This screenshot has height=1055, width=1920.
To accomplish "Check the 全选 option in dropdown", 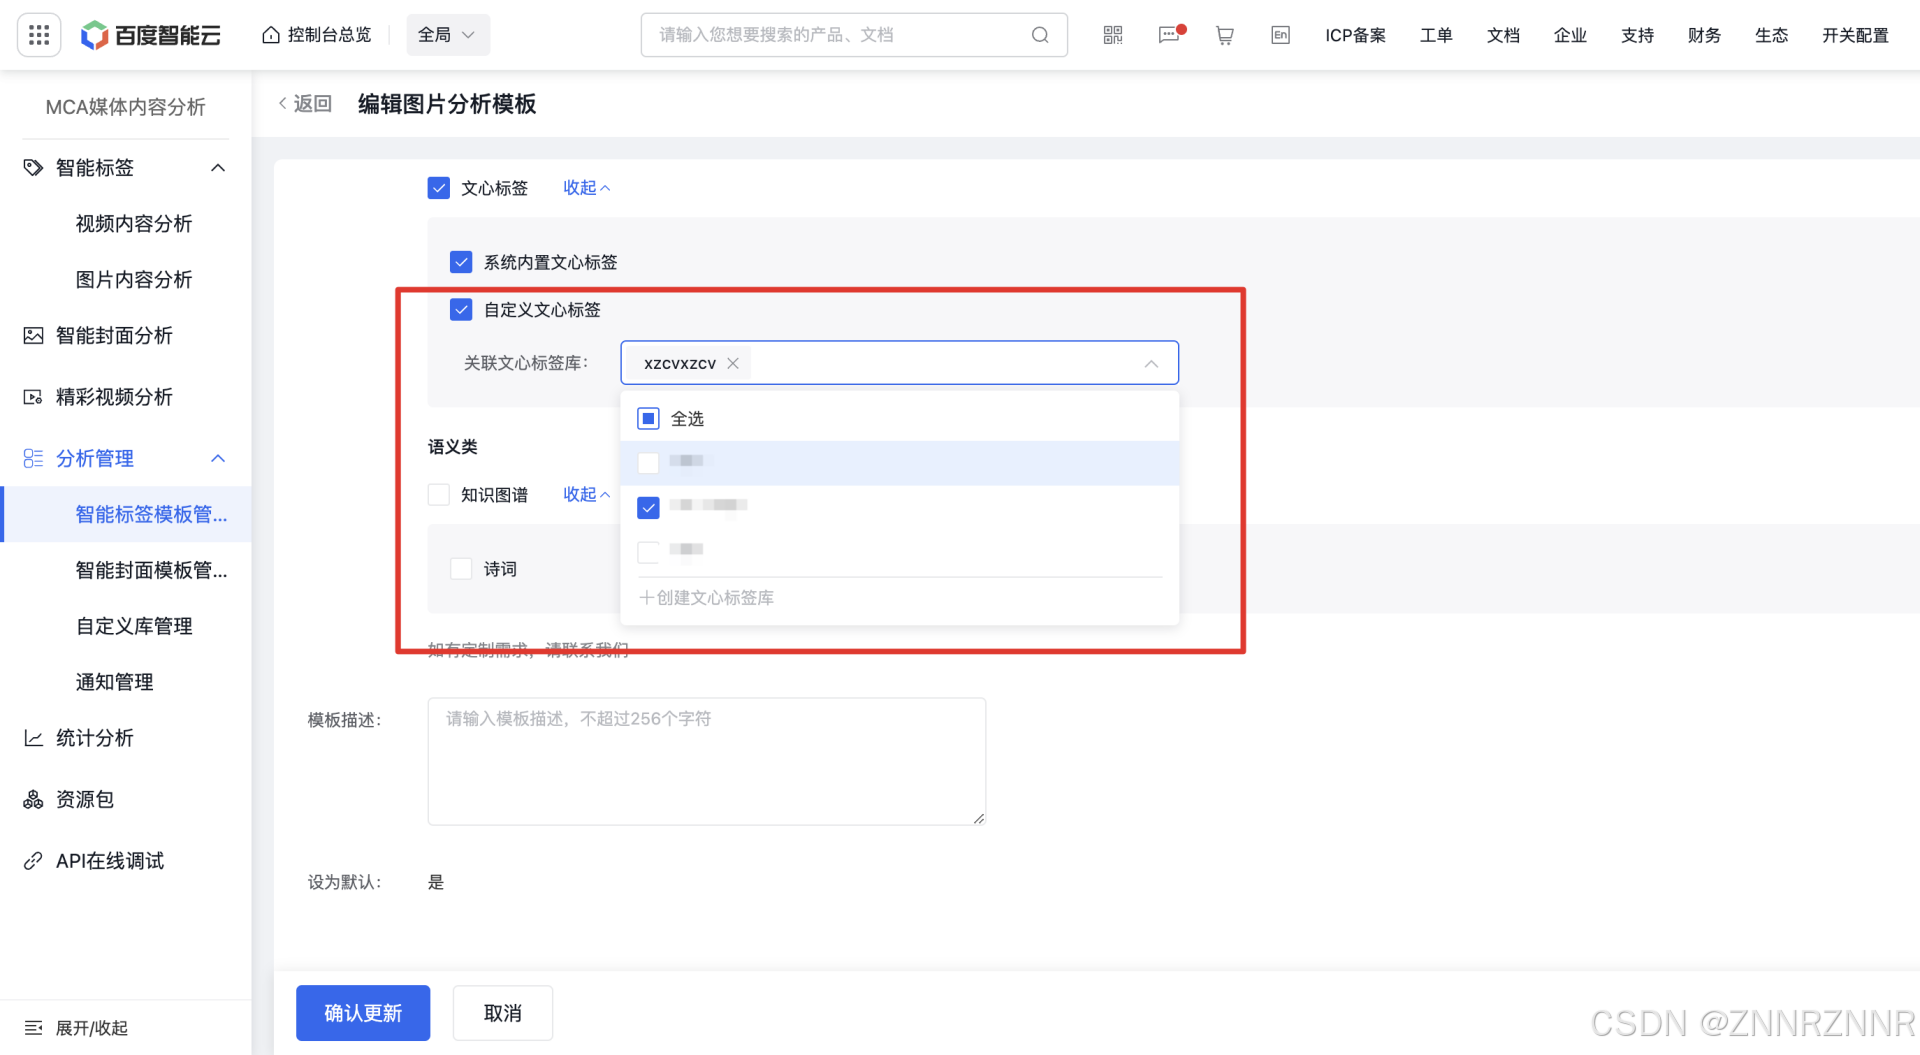I will click(x=648, y=419).
